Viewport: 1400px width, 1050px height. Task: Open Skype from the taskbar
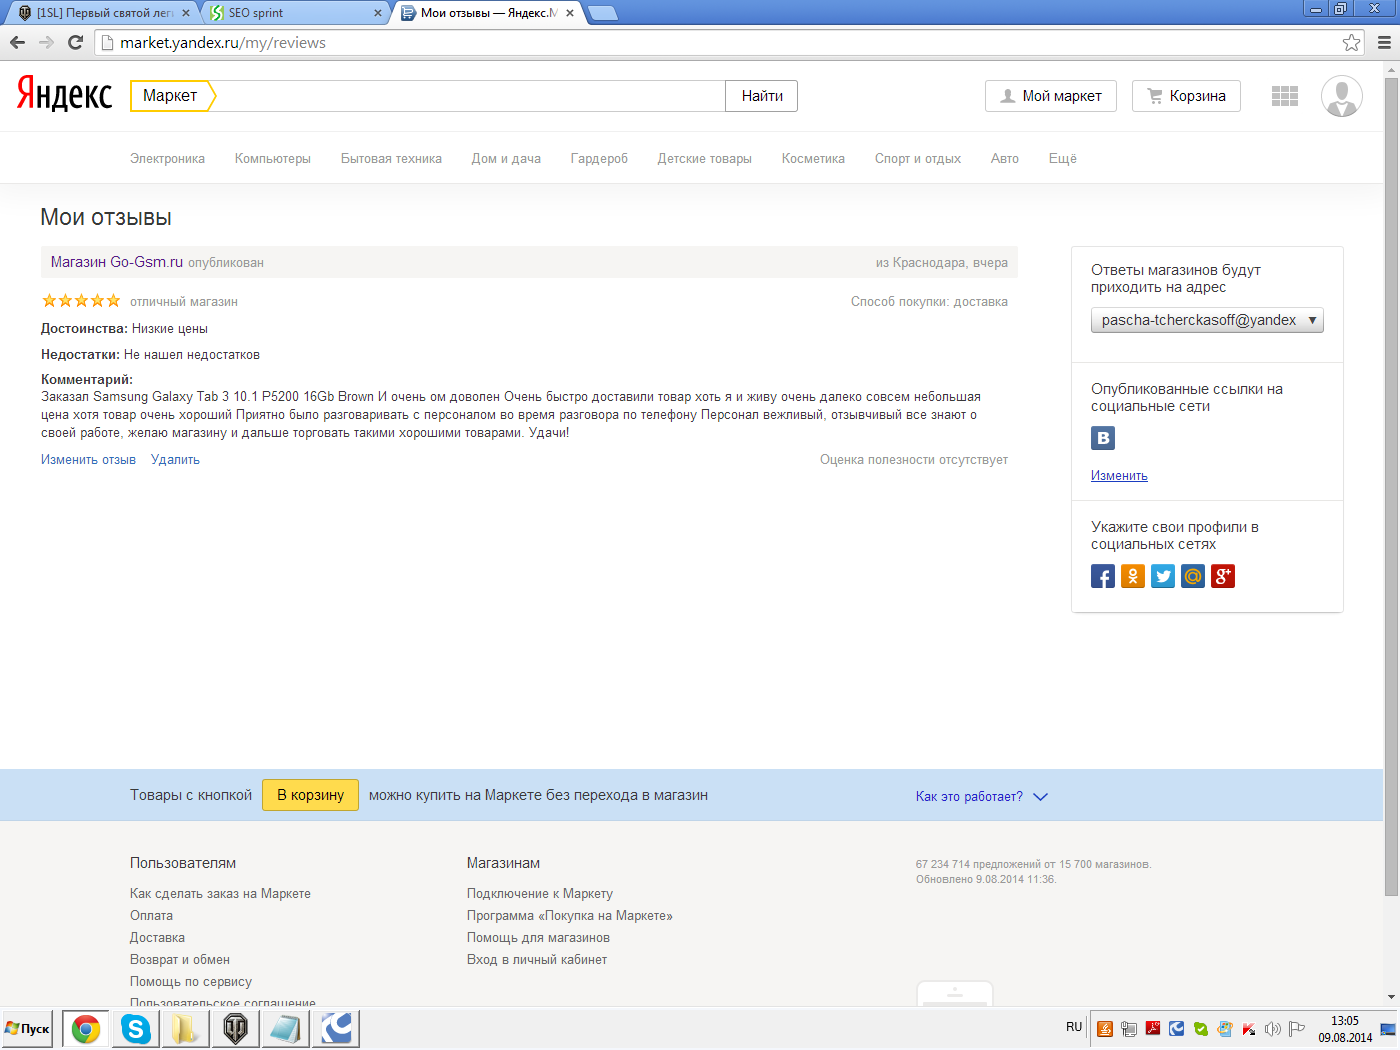[x=136, y=1028]
